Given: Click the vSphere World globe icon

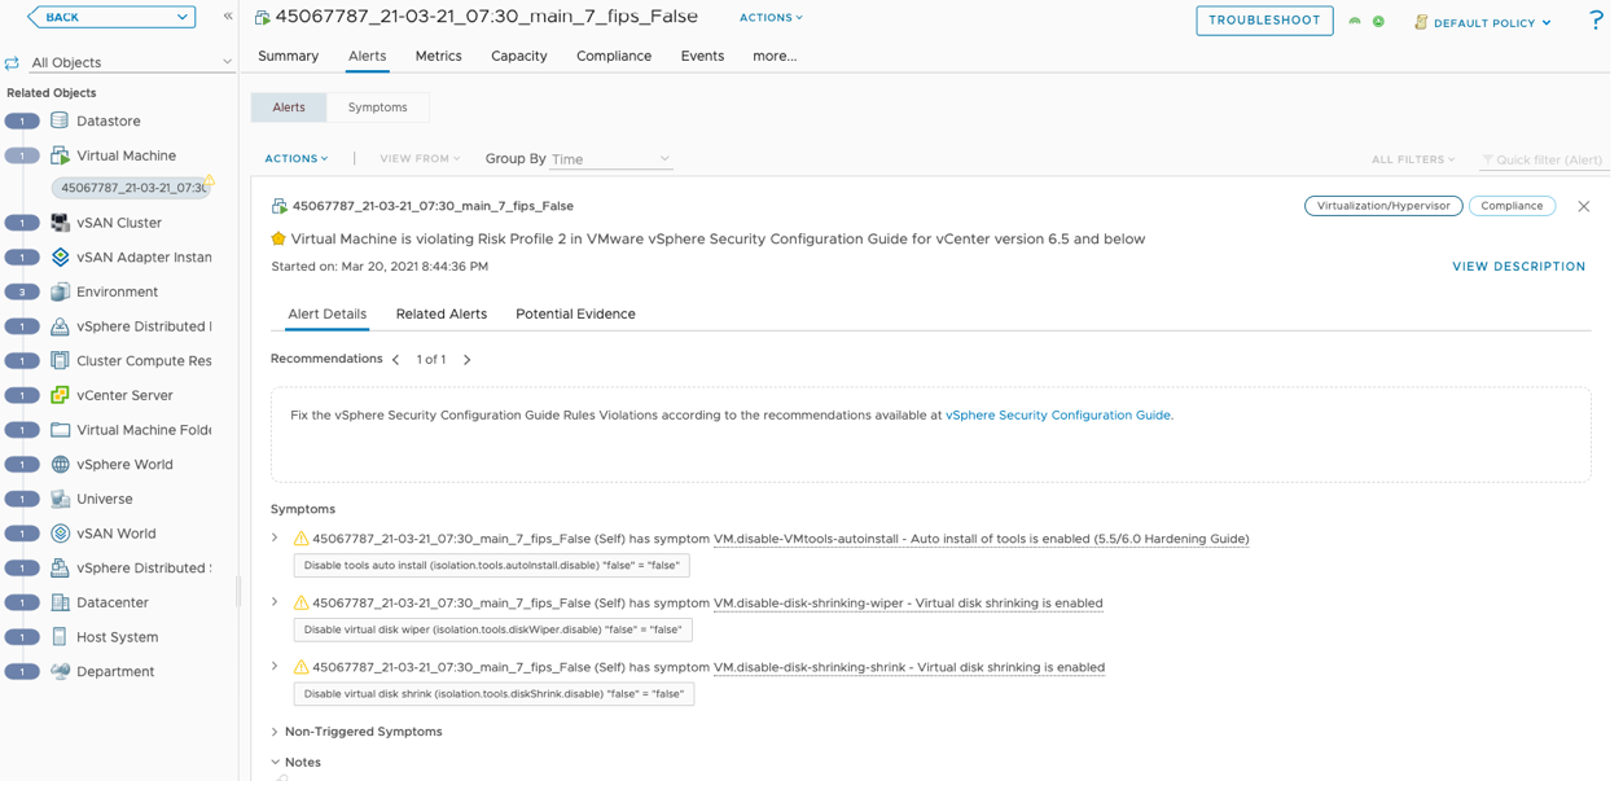Looking at the screenshot, I should [60, 464].
